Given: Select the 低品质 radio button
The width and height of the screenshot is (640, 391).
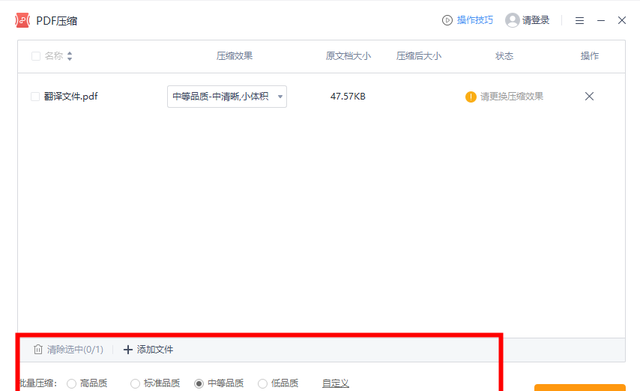Looking at the screenshot, I should pyautogui.click(x=262, y=384).
